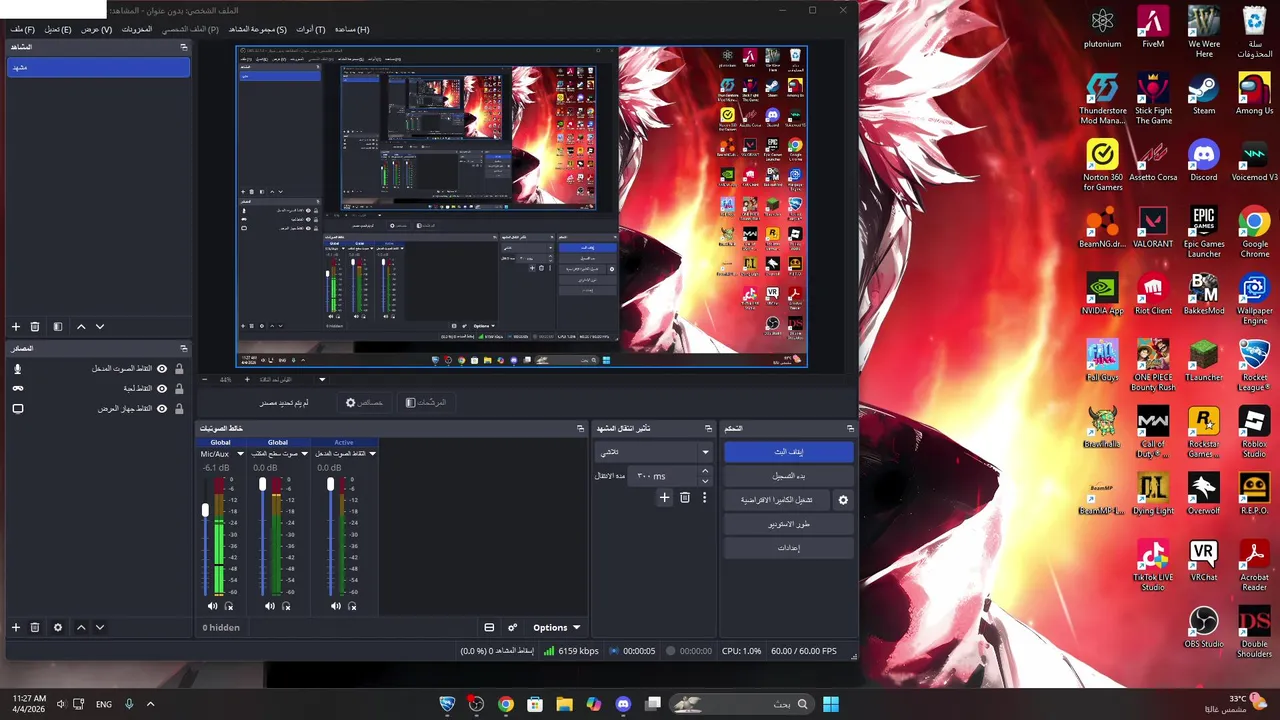The image size is (1280, 720).
Task: Delete selected scene using trash icon in المشاهد panel
Action: [x=35, y=327]
